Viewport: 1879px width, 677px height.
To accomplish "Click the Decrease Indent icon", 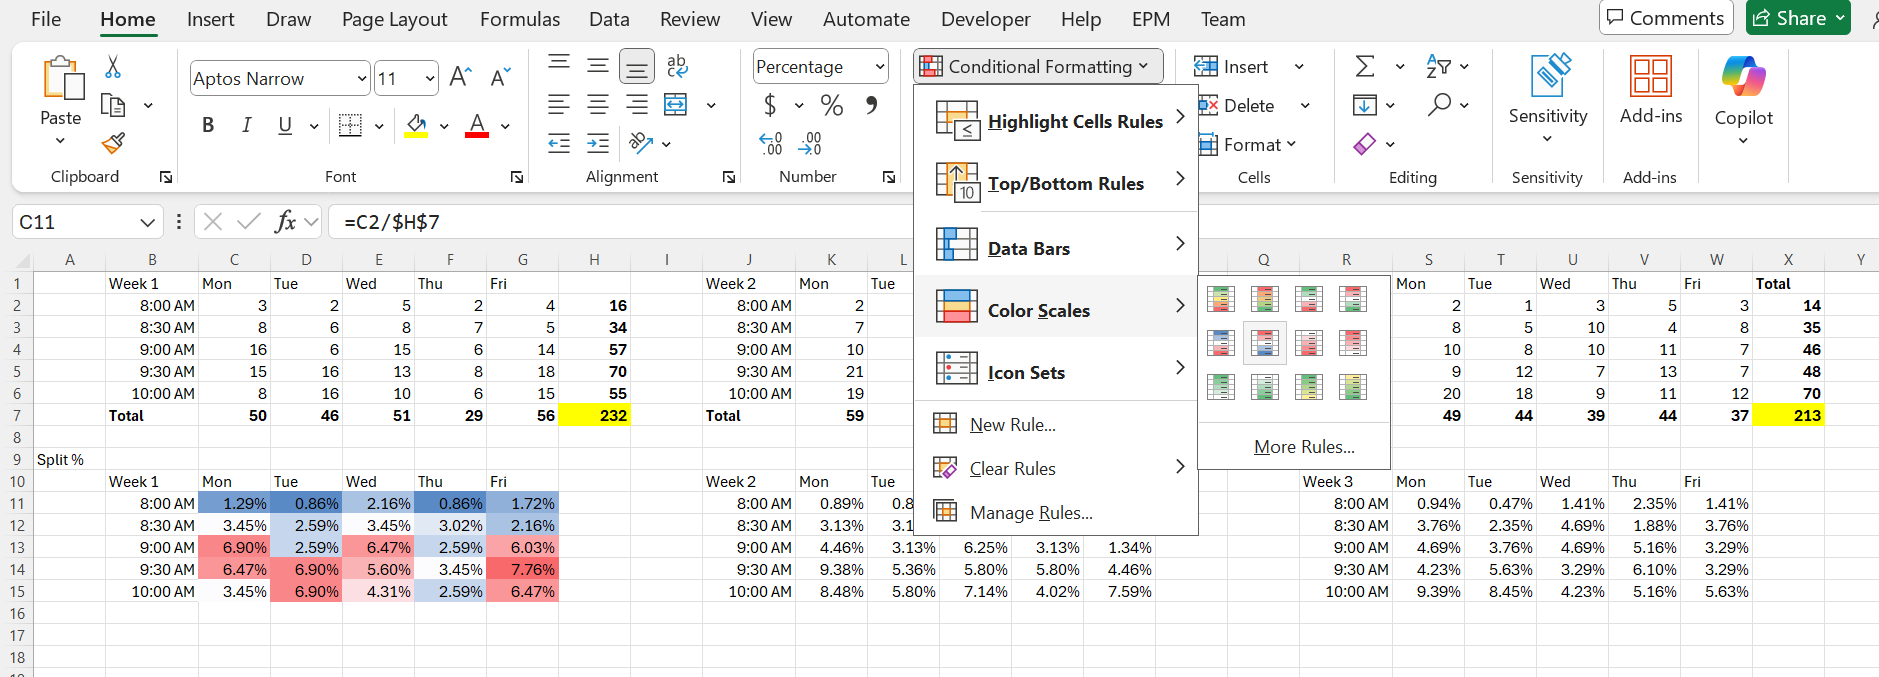I will (x=559, y=143).
